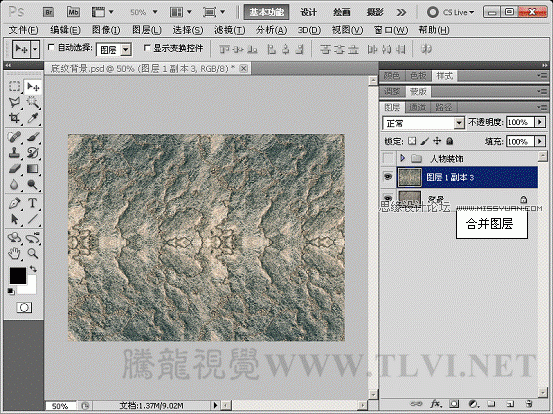Set the foreground color swatch
The width and height of the screenshot is (553, 414).
18,276
